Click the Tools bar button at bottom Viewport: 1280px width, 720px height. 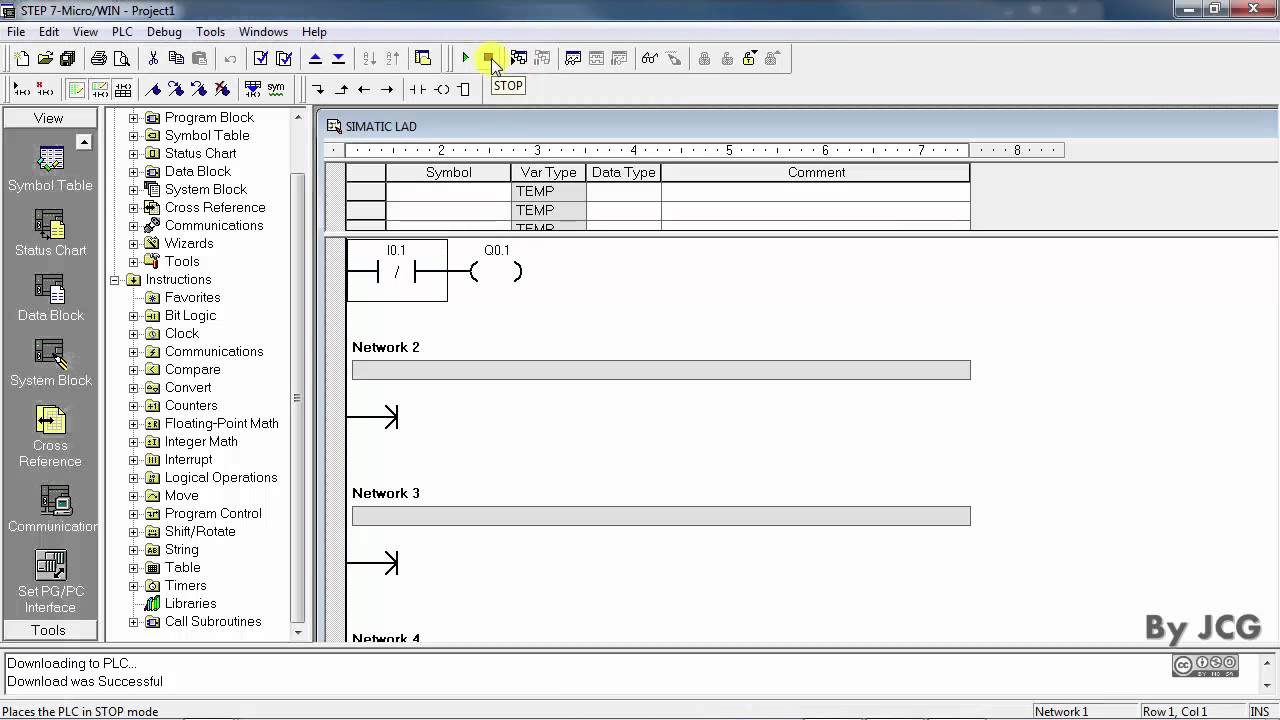pos(49,630)
